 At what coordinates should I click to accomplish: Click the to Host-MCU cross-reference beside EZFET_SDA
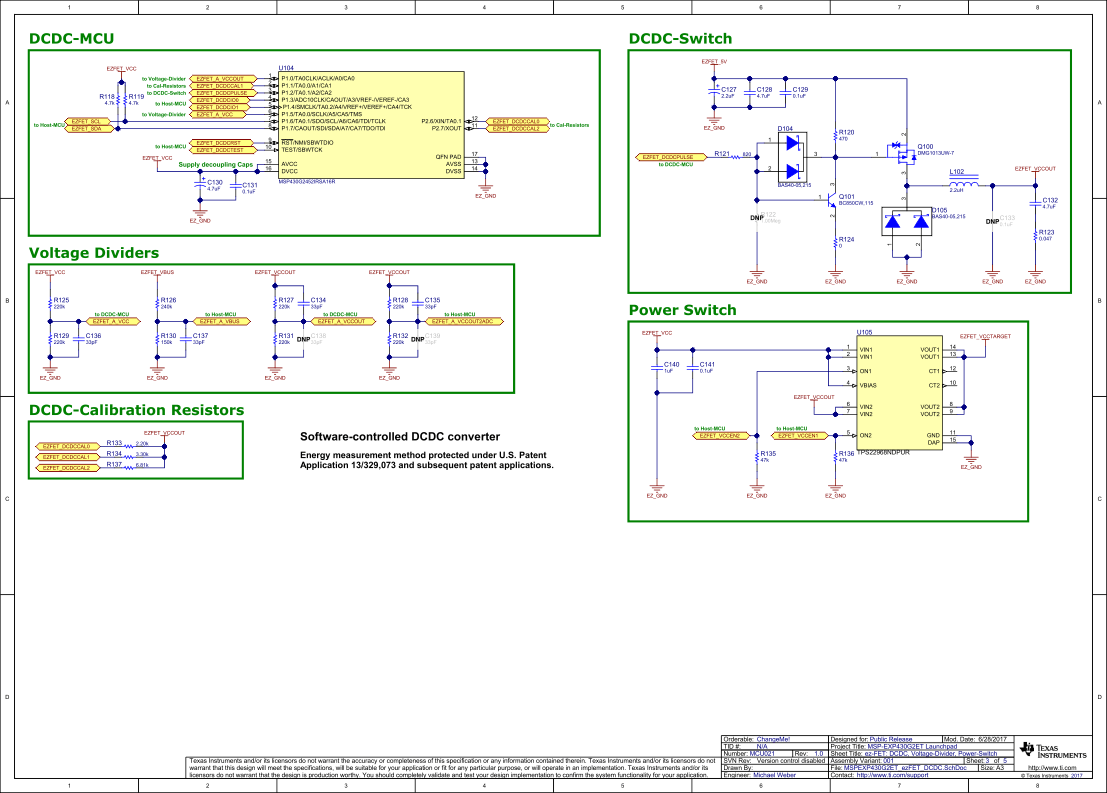(49, 125)
